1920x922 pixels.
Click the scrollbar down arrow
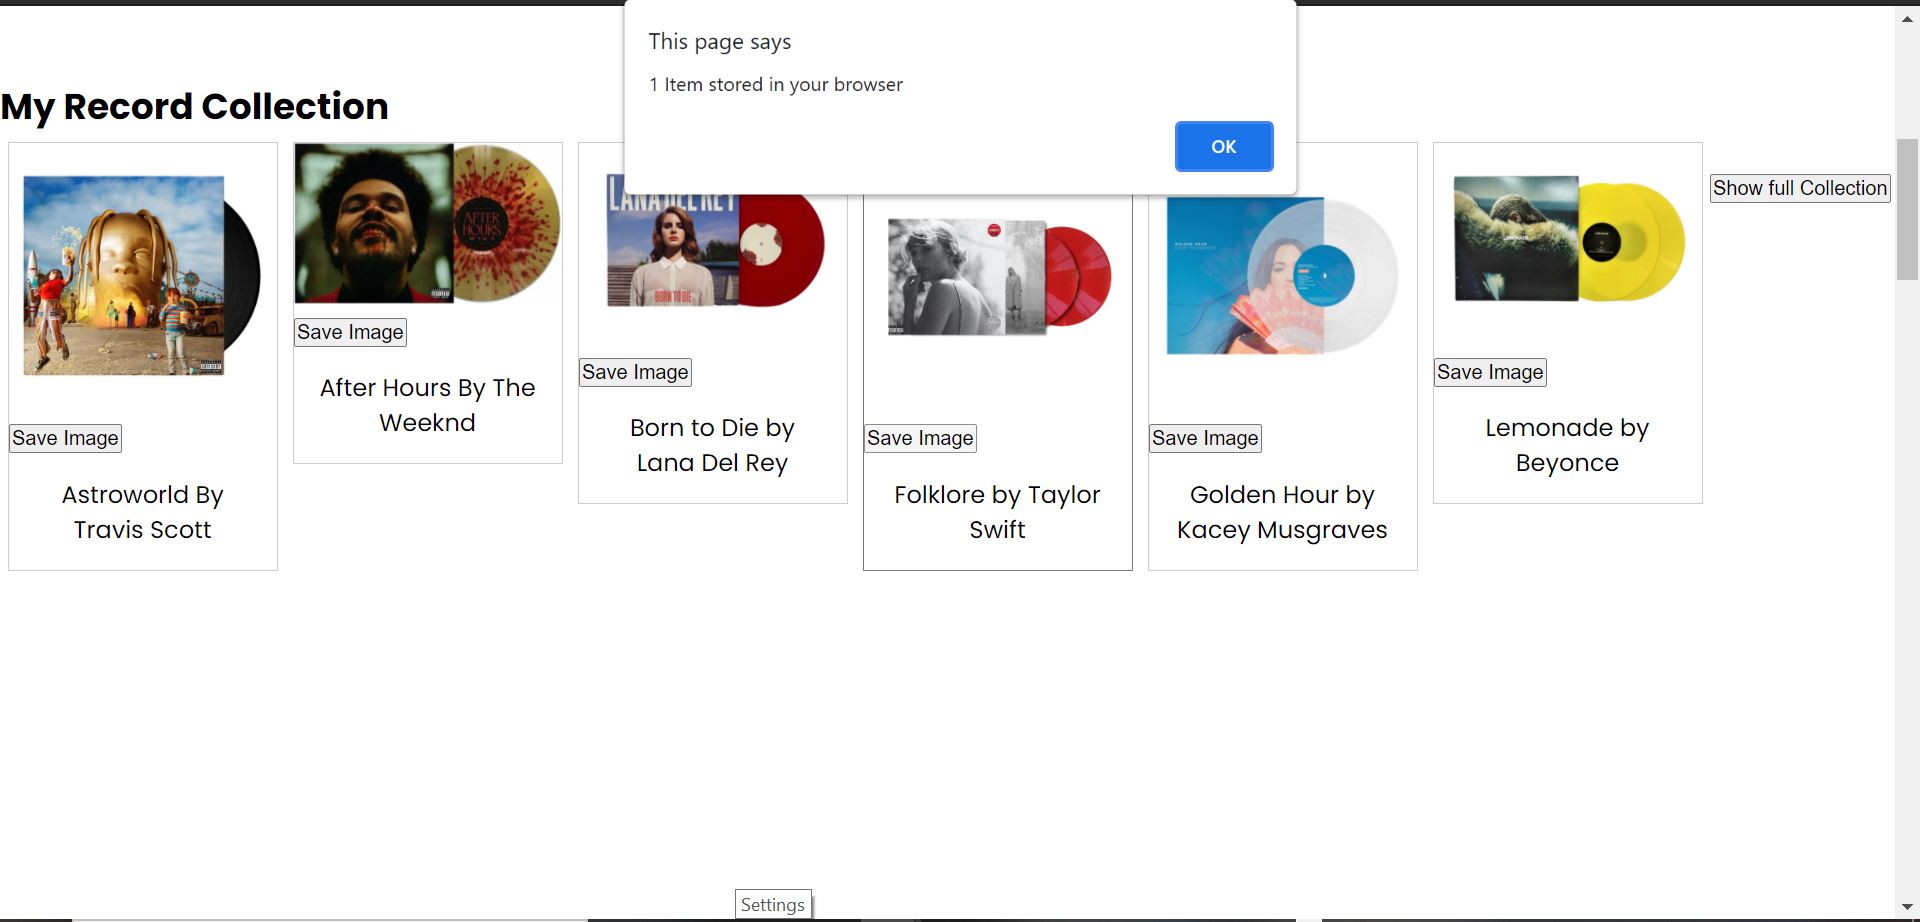[1908, 907]
